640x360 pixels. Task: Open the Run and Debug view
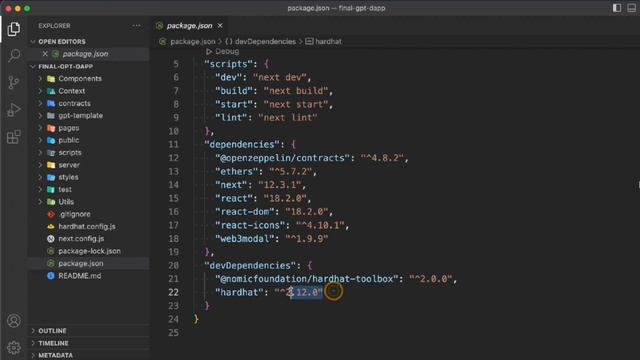(13, 110)
